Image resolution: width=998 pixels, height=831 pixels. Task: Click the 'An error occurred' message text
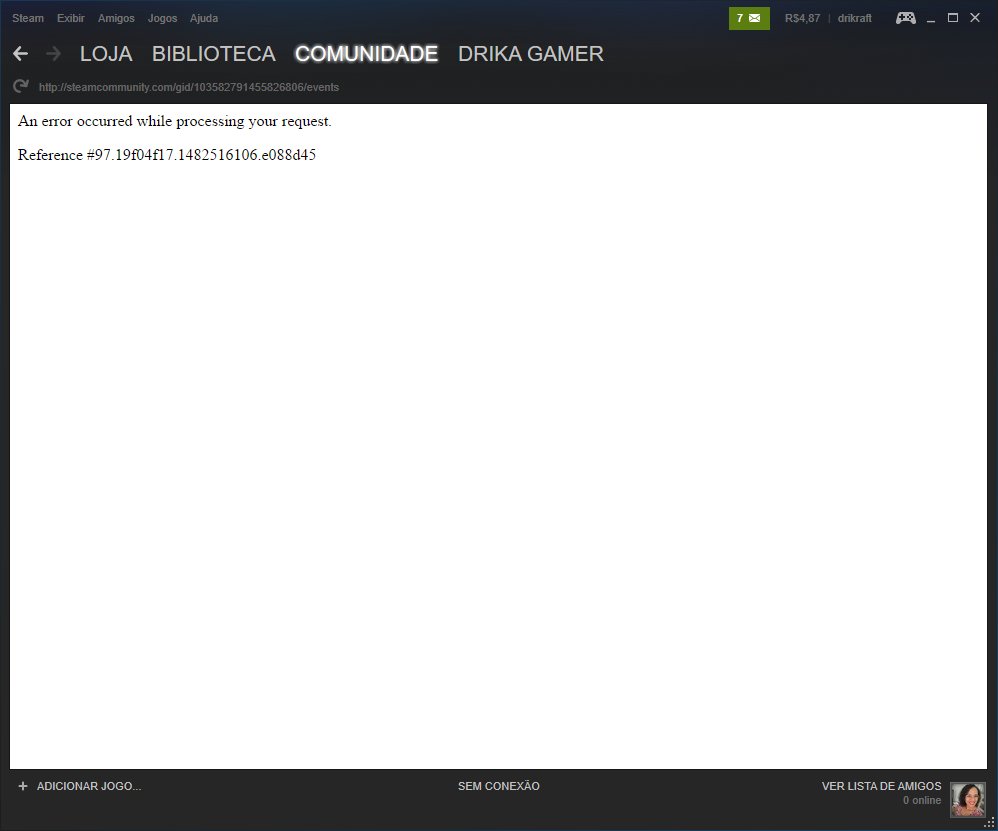174,121
